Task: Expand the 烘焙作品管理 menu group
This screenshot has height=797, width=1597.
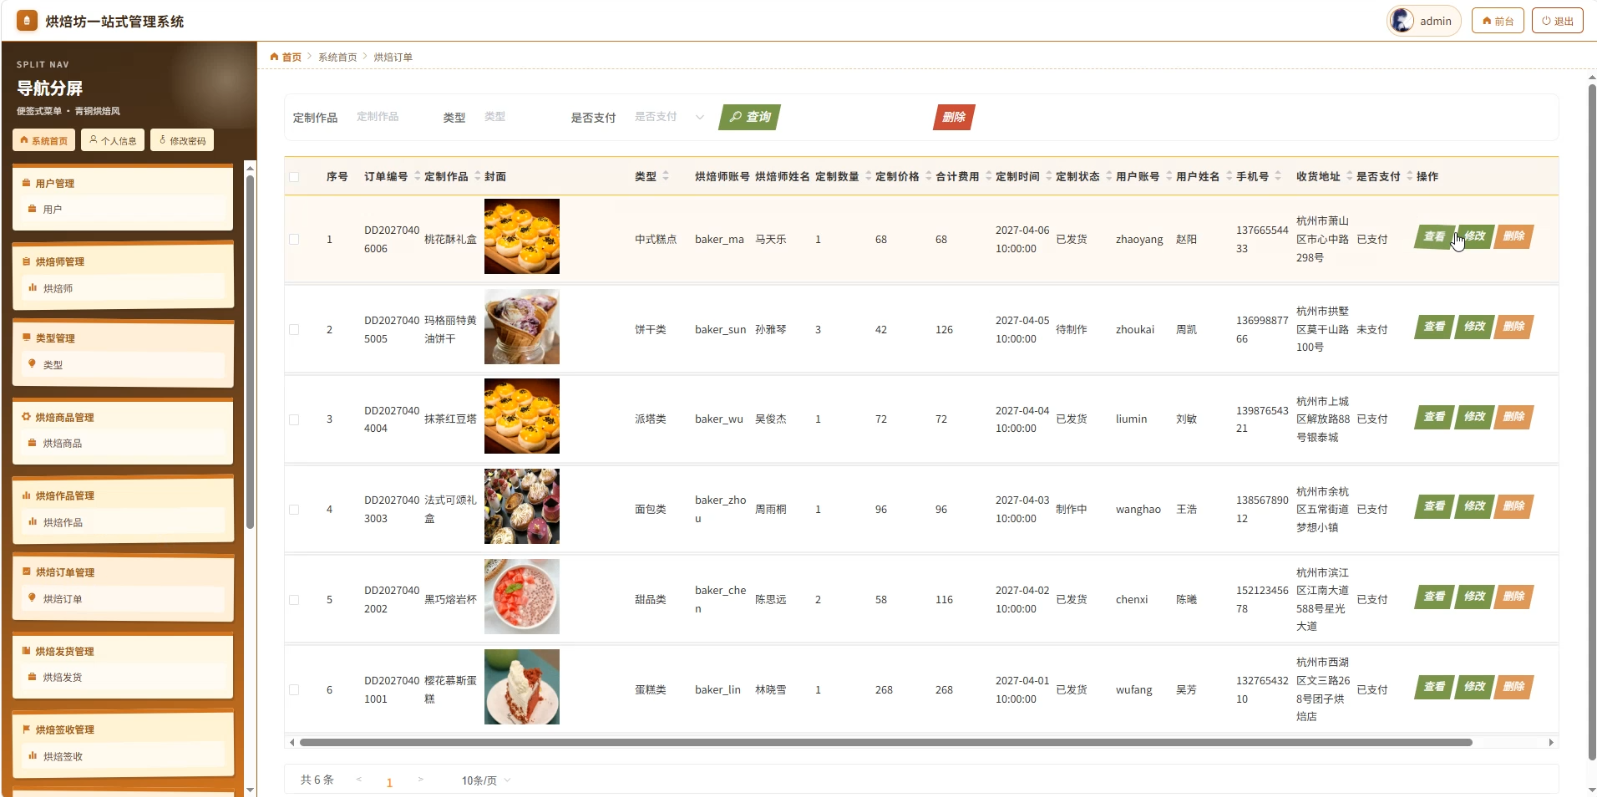Action: [x=123, y=495]
